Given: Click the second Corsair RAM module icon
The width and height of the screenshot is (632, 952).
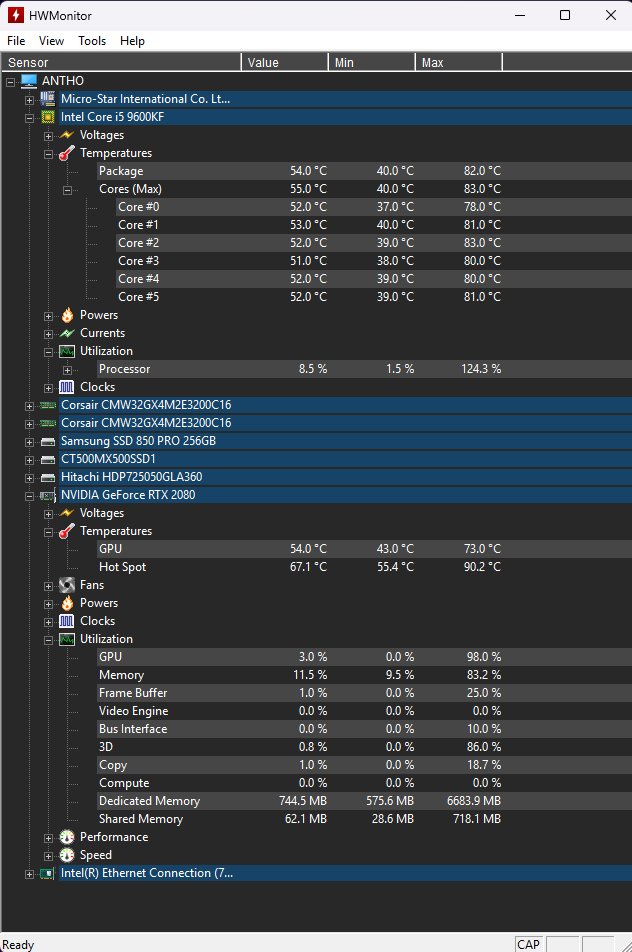Looking at the screenshot, I should (x=47, y=423).
